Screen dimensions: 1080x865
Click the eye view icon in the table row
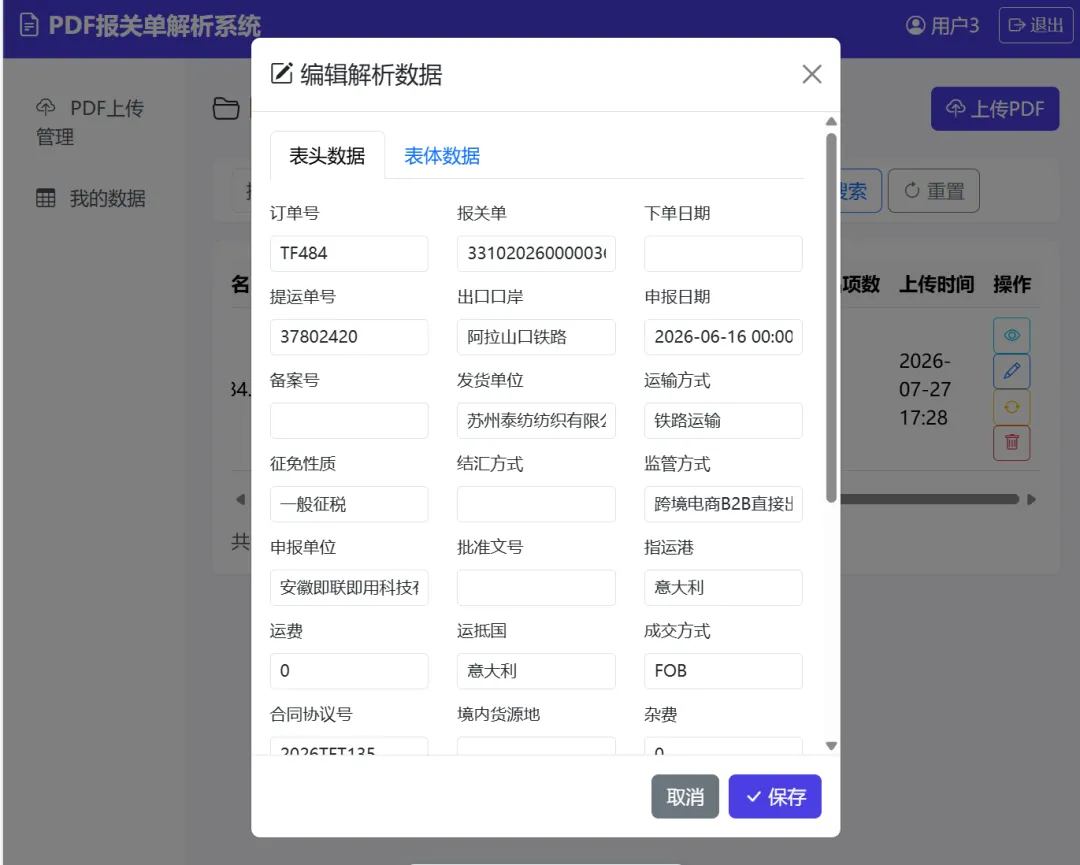point(1011,335)
